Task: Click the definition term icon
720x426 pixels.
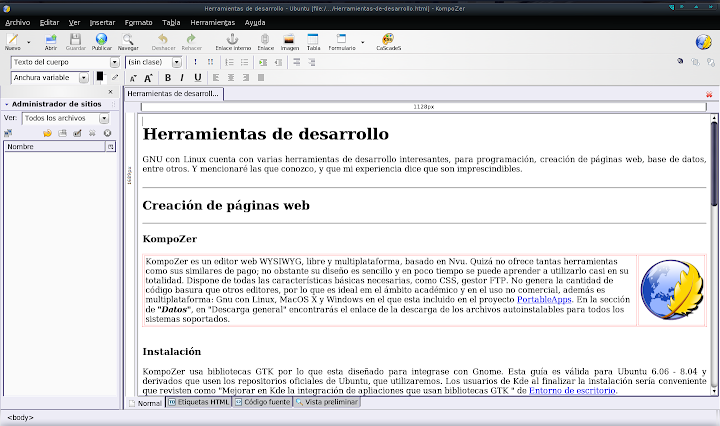Action: tap(297, 62)
